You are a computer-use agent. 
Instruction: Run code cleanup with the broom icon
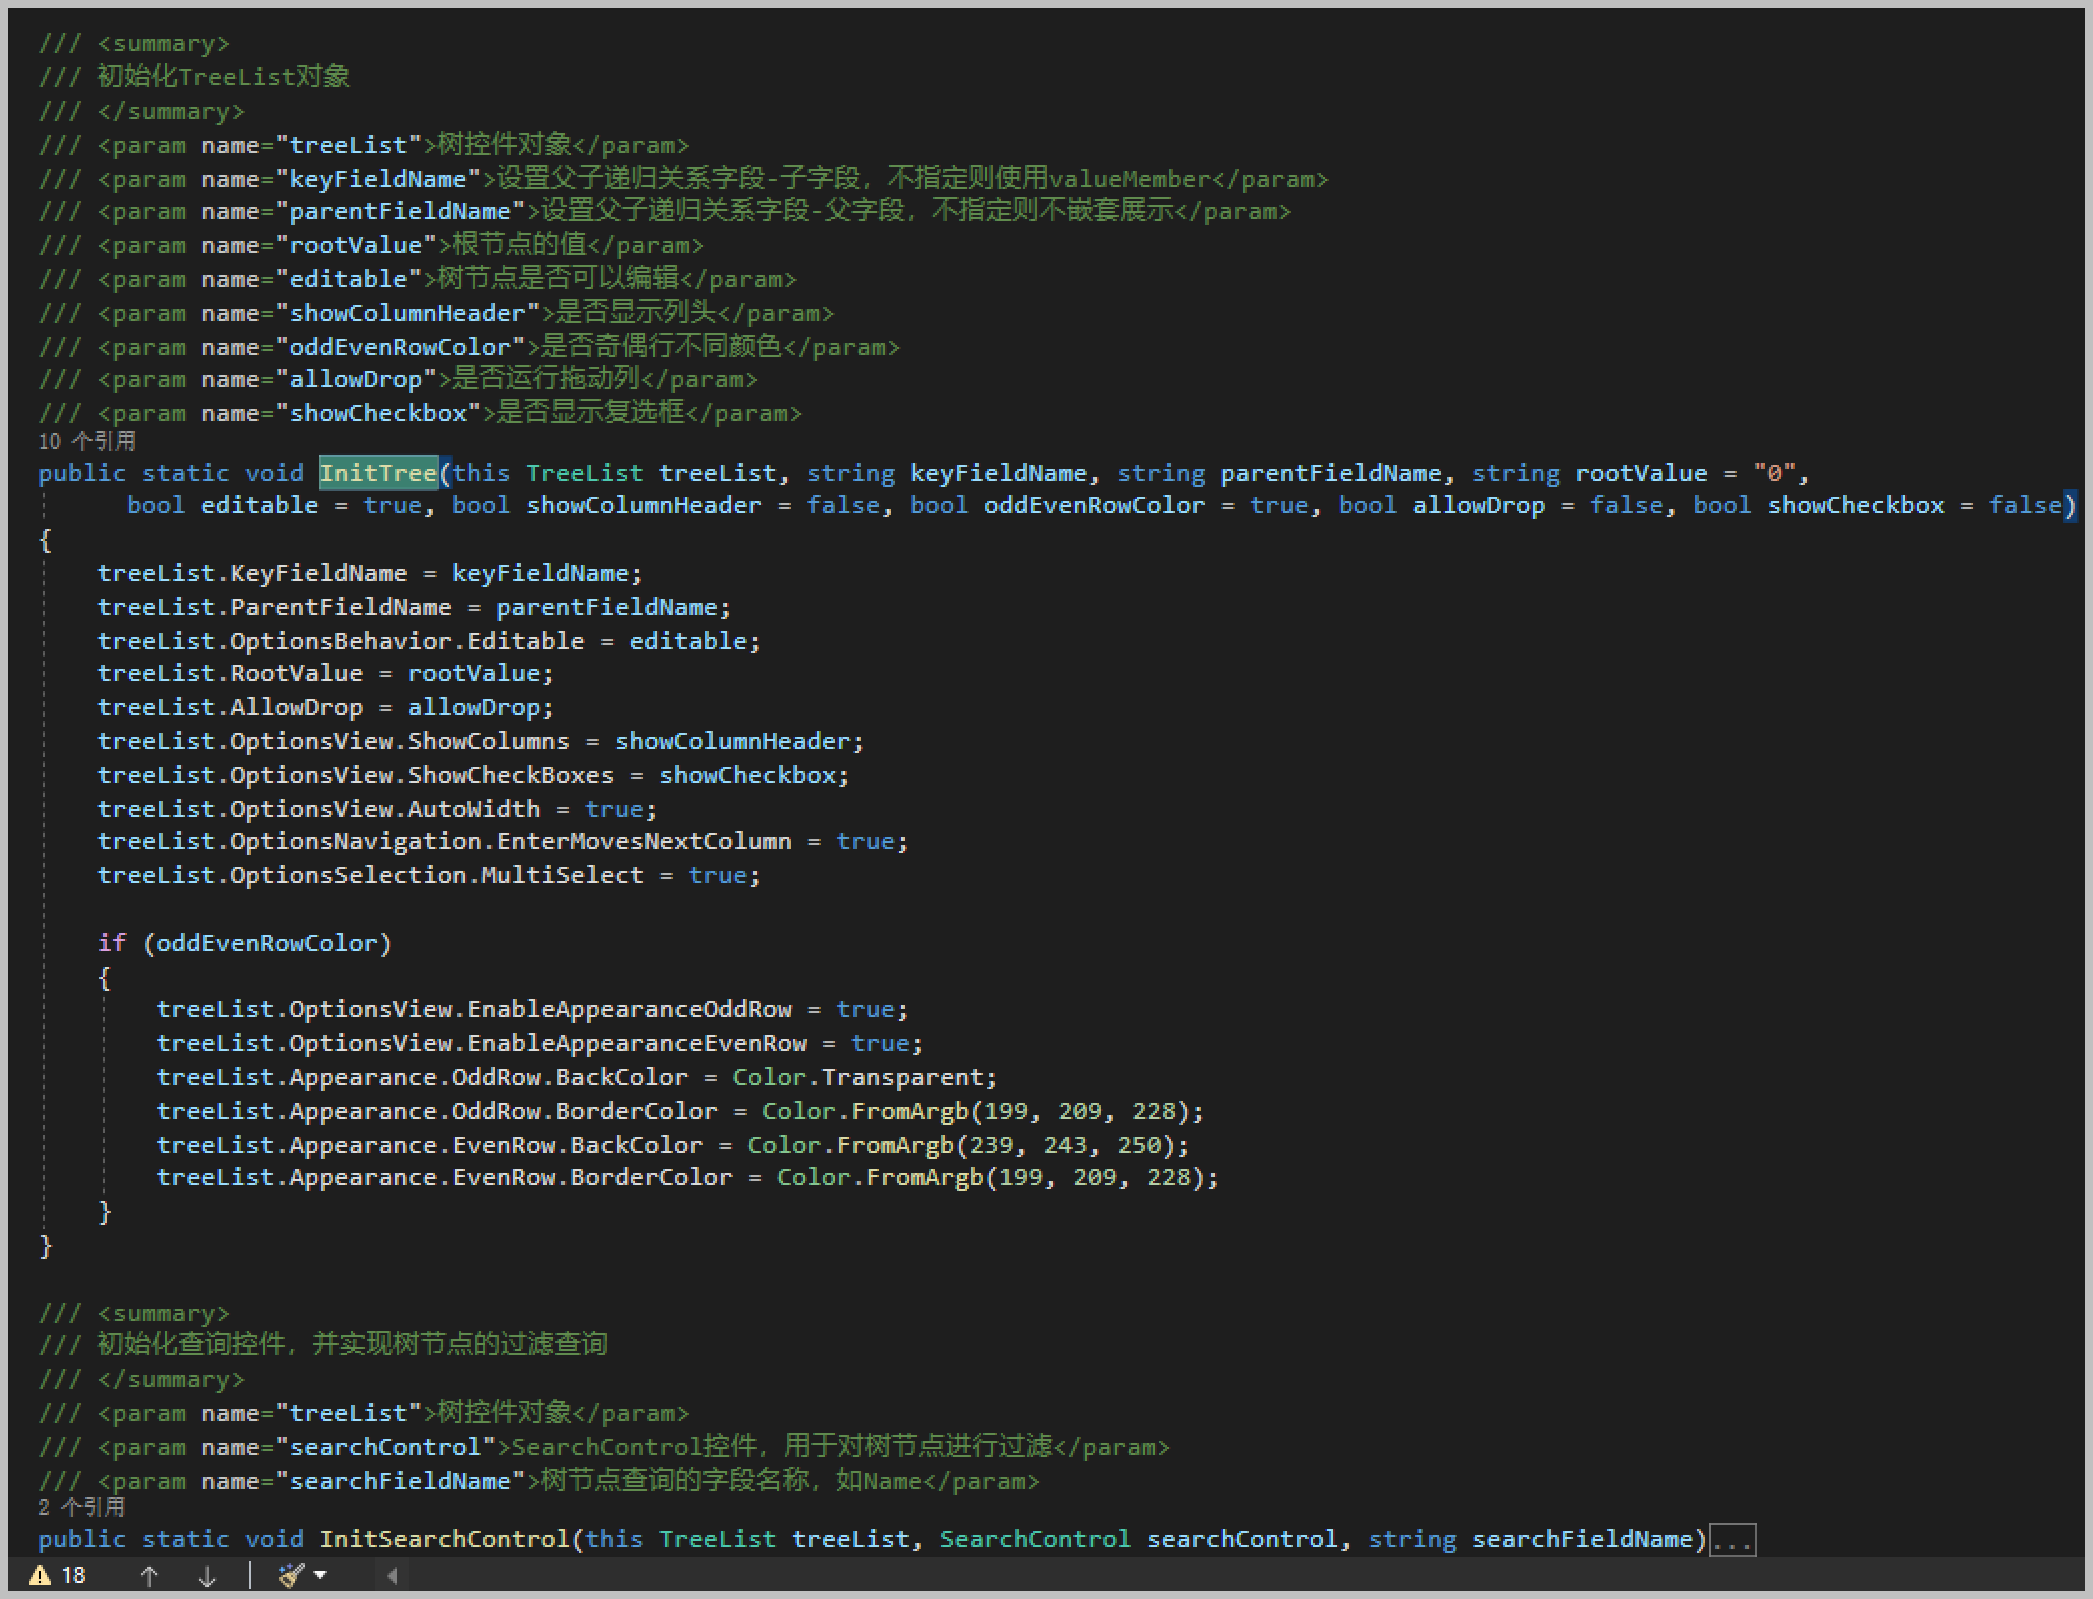click(x=291, y=1576)
